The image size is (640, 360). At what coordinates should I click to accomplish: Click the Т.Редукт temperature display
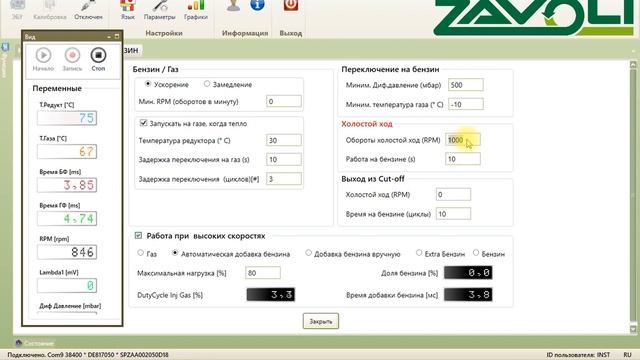(x=67, y=118)
